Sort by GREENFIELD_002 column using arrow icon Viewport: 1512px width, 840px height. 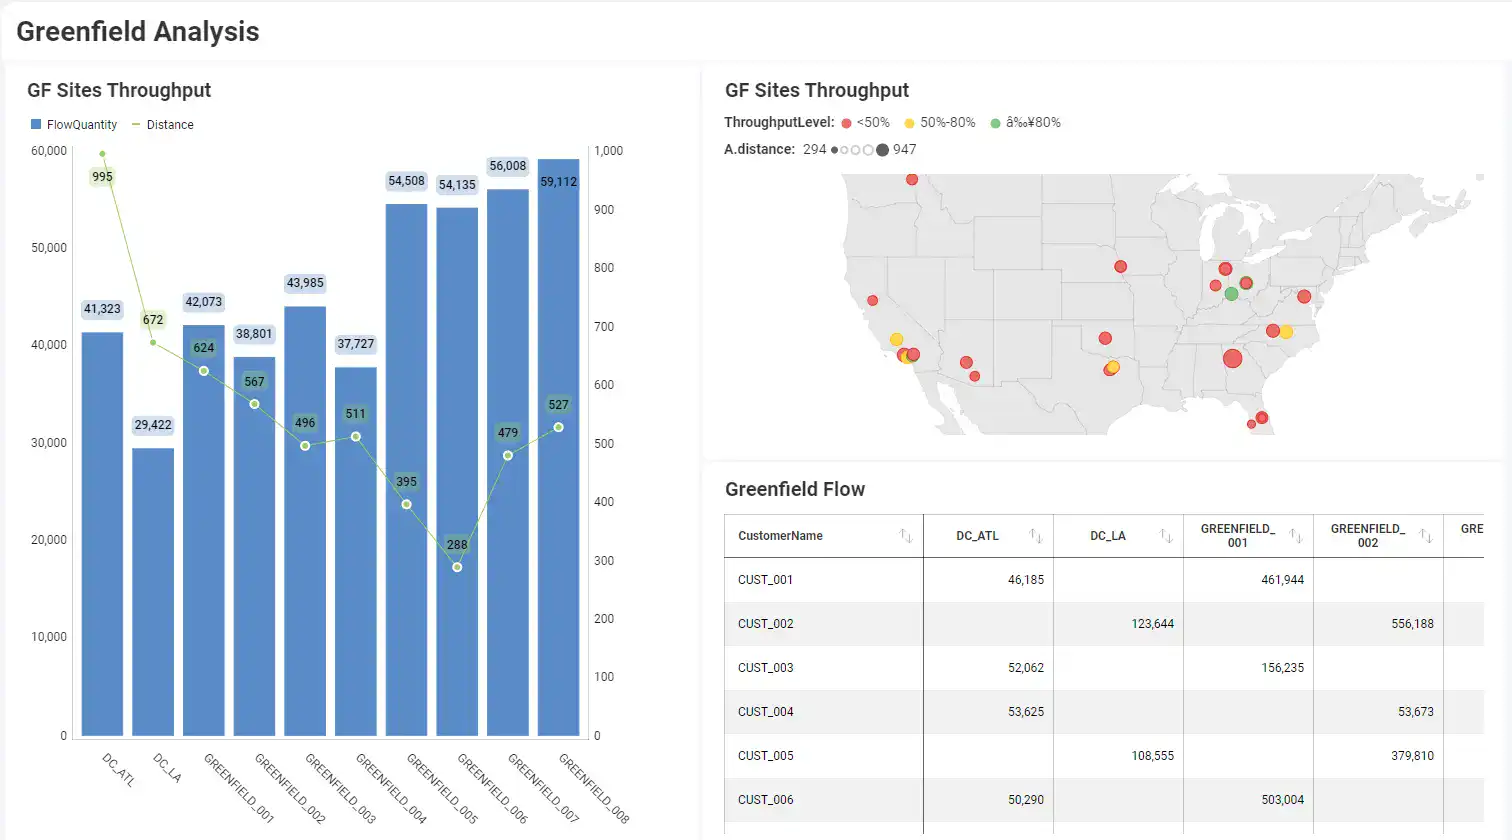(1425, 536)
